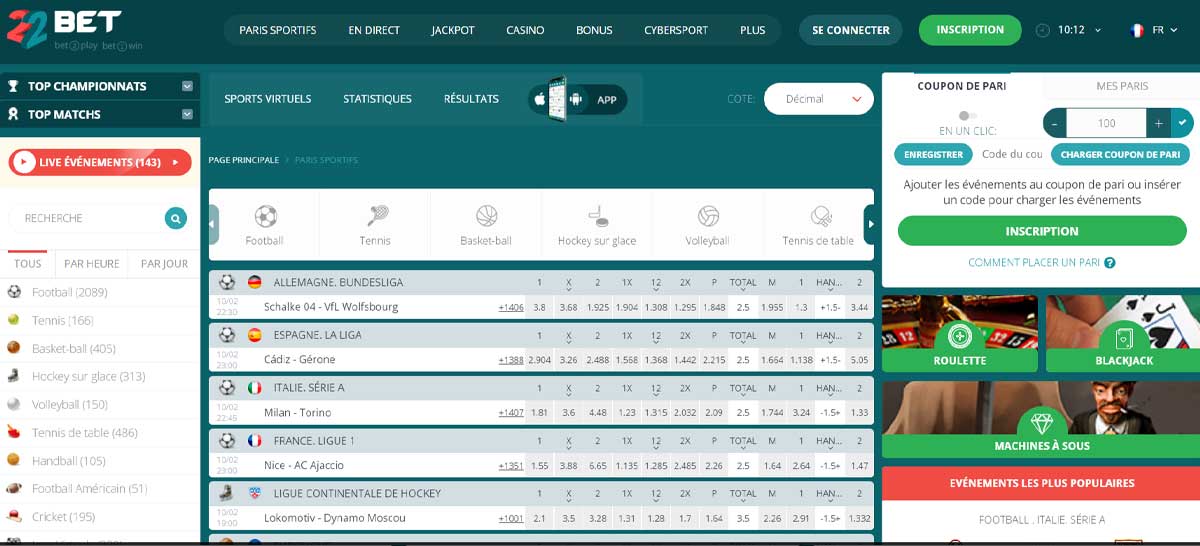This screenshot has width=1200, height=546.
Task: Click the clock icon near 10:12
Action: point(1043,30)
